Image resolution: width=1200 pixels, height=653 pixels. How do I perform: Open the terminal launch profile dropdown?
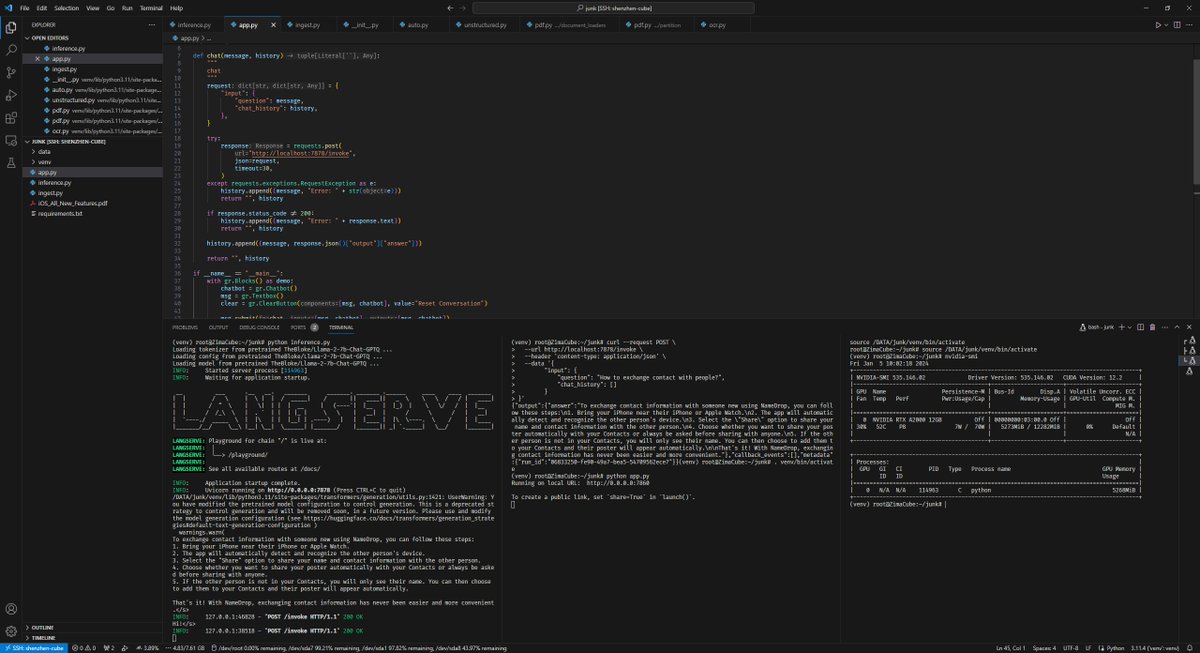[x=1130, y=326]
